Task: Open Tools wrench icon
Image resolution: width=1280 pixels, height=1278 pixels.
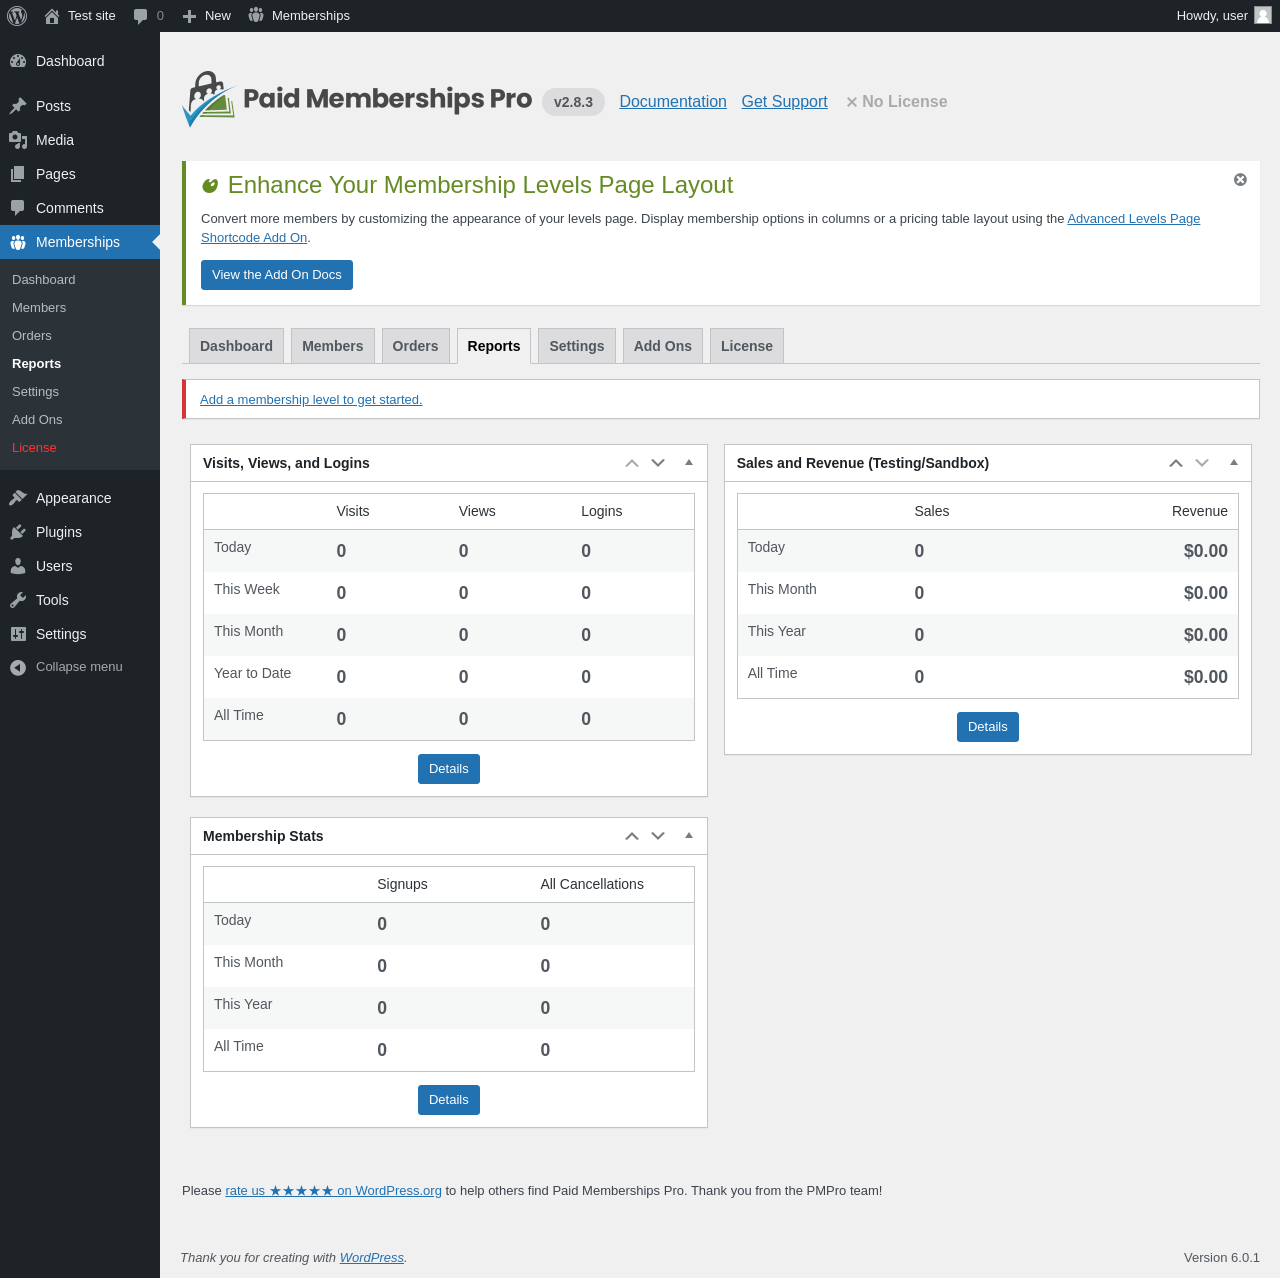Action: [x=18, y=600]
